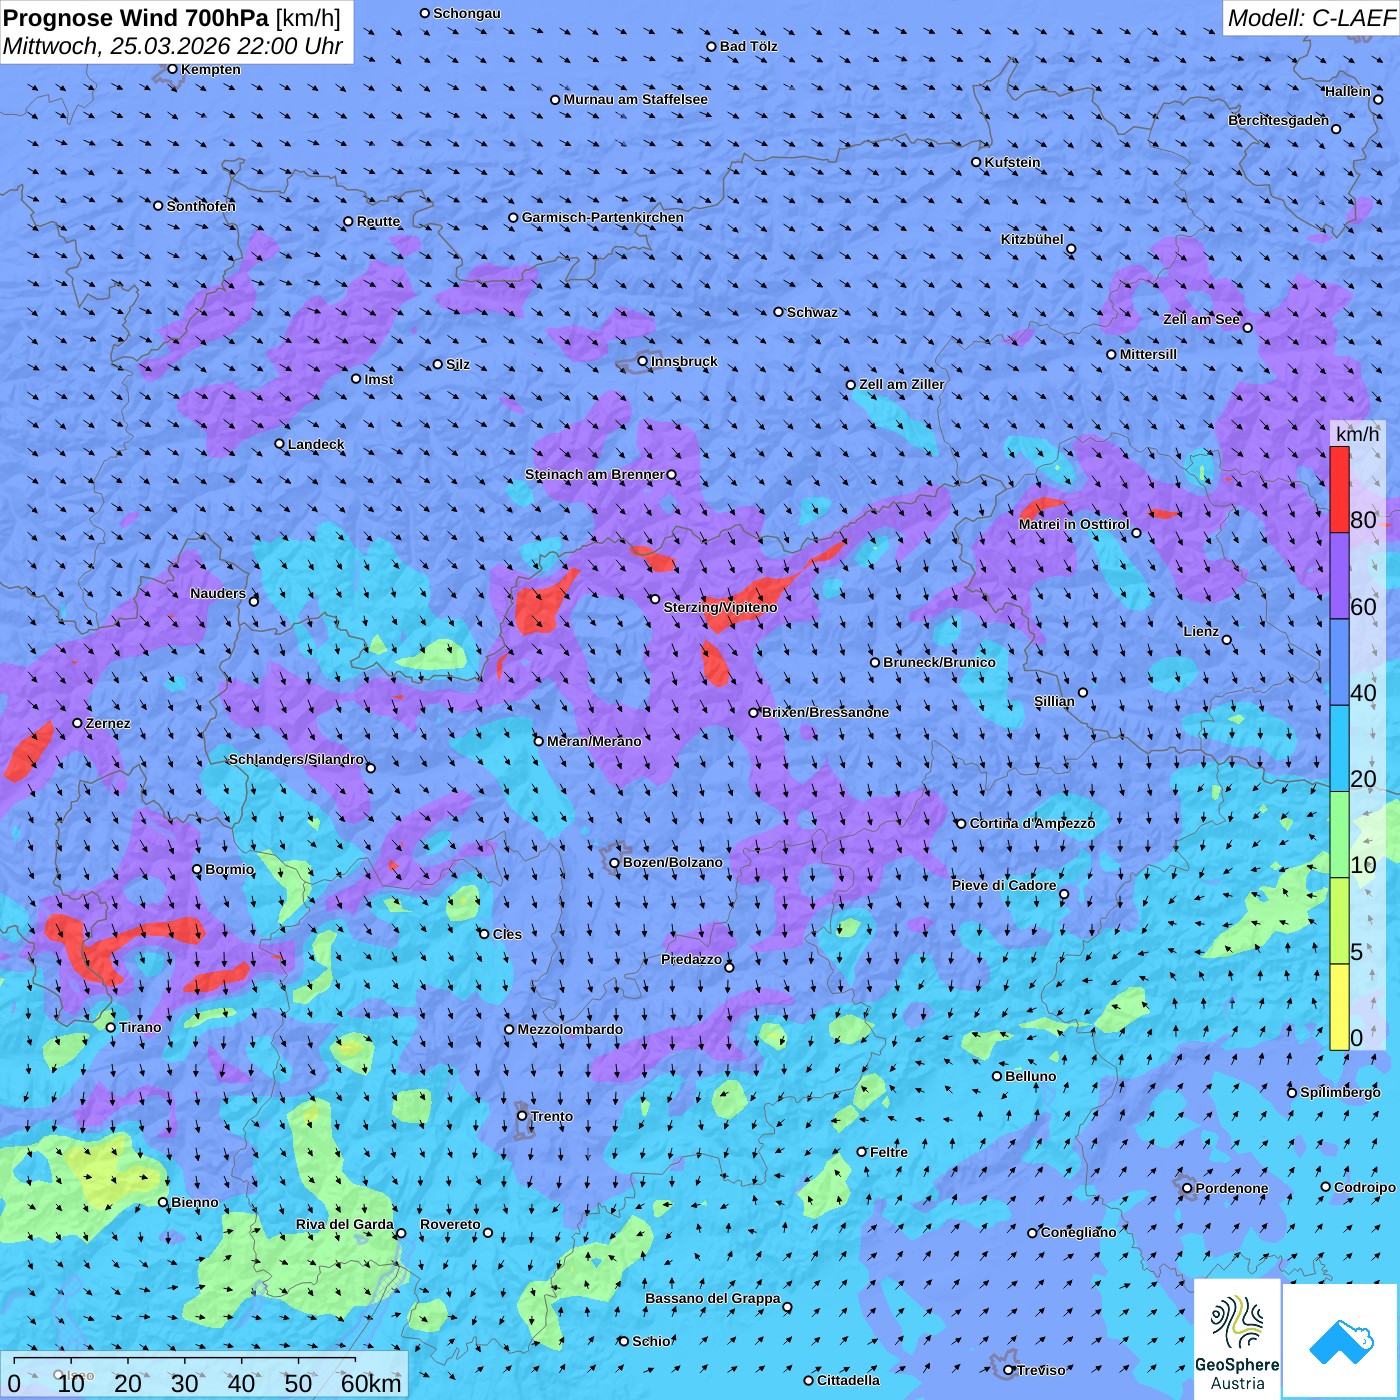Click the Landeck location dot
The image size is (1400, 1400).
pos(279,444)
